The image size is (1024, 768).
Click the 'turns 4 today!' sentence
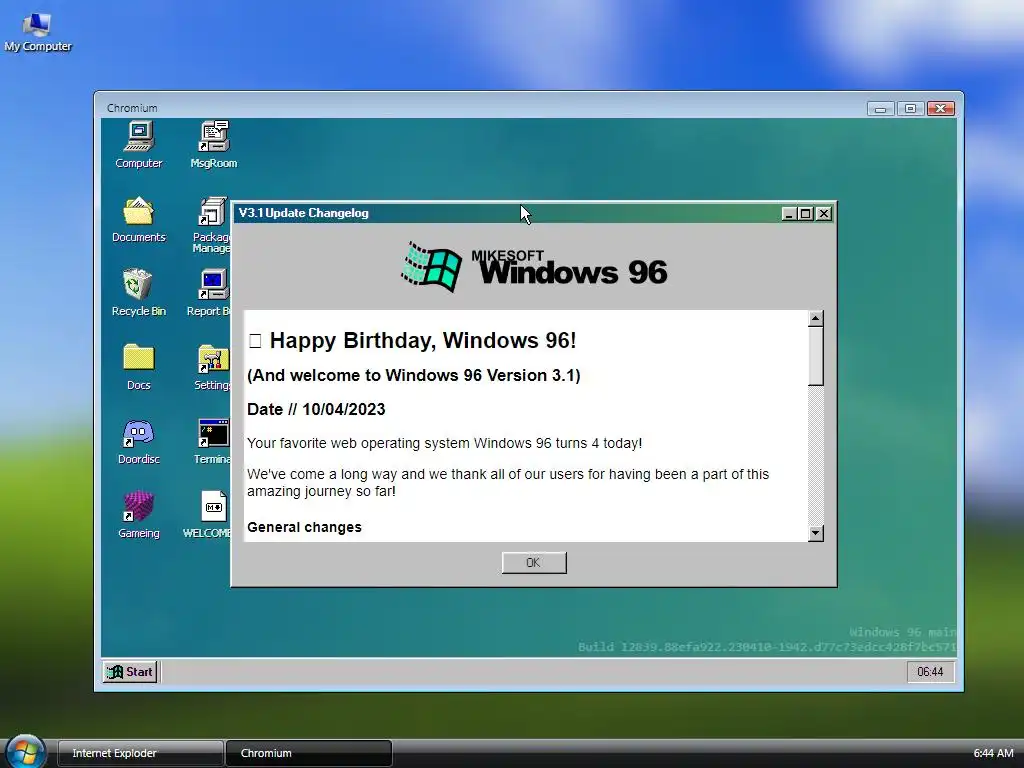(x=444, y=443)
